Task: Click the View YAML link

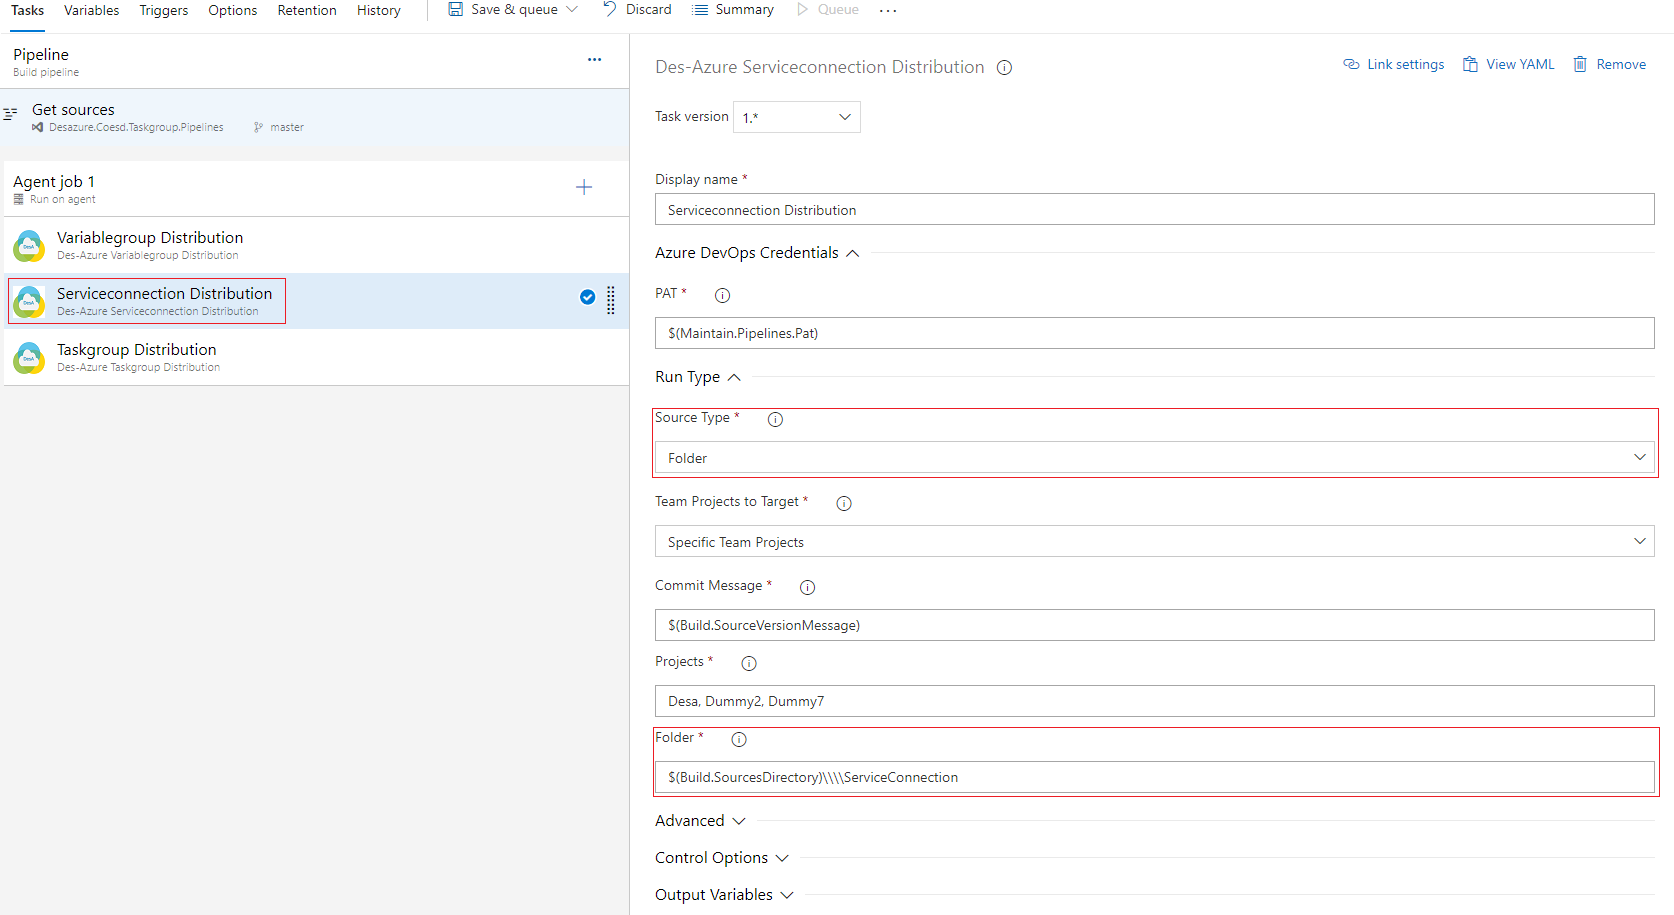Action: 1509,64
